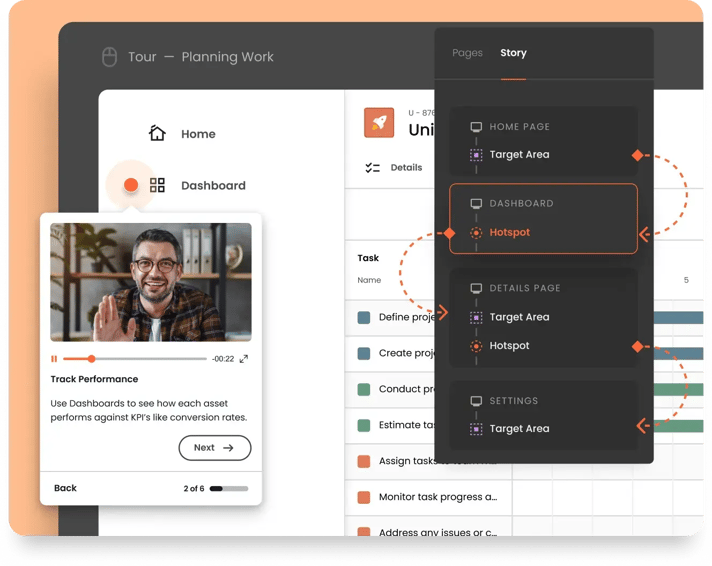The image size is (712, 566).
Task: Toggle the Define project task square
Action: click(x=364, y=317)
